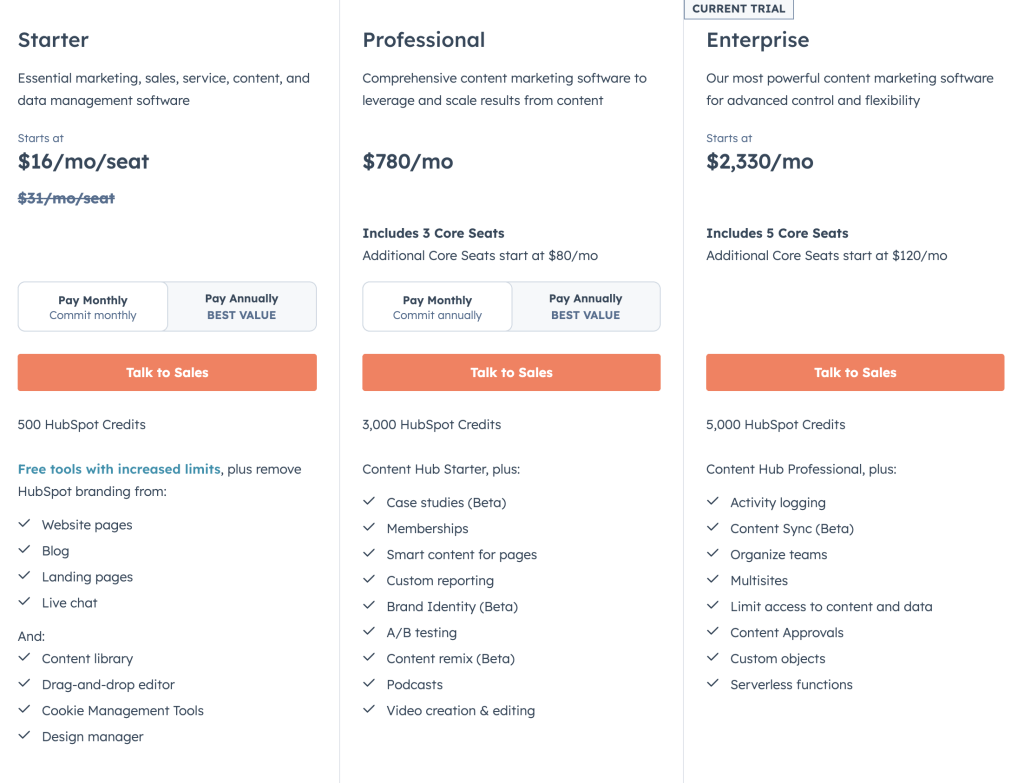1024x783 pixels.
Task: Click Talk to Sales for Enterprise plan
Action: pos(855,372)
